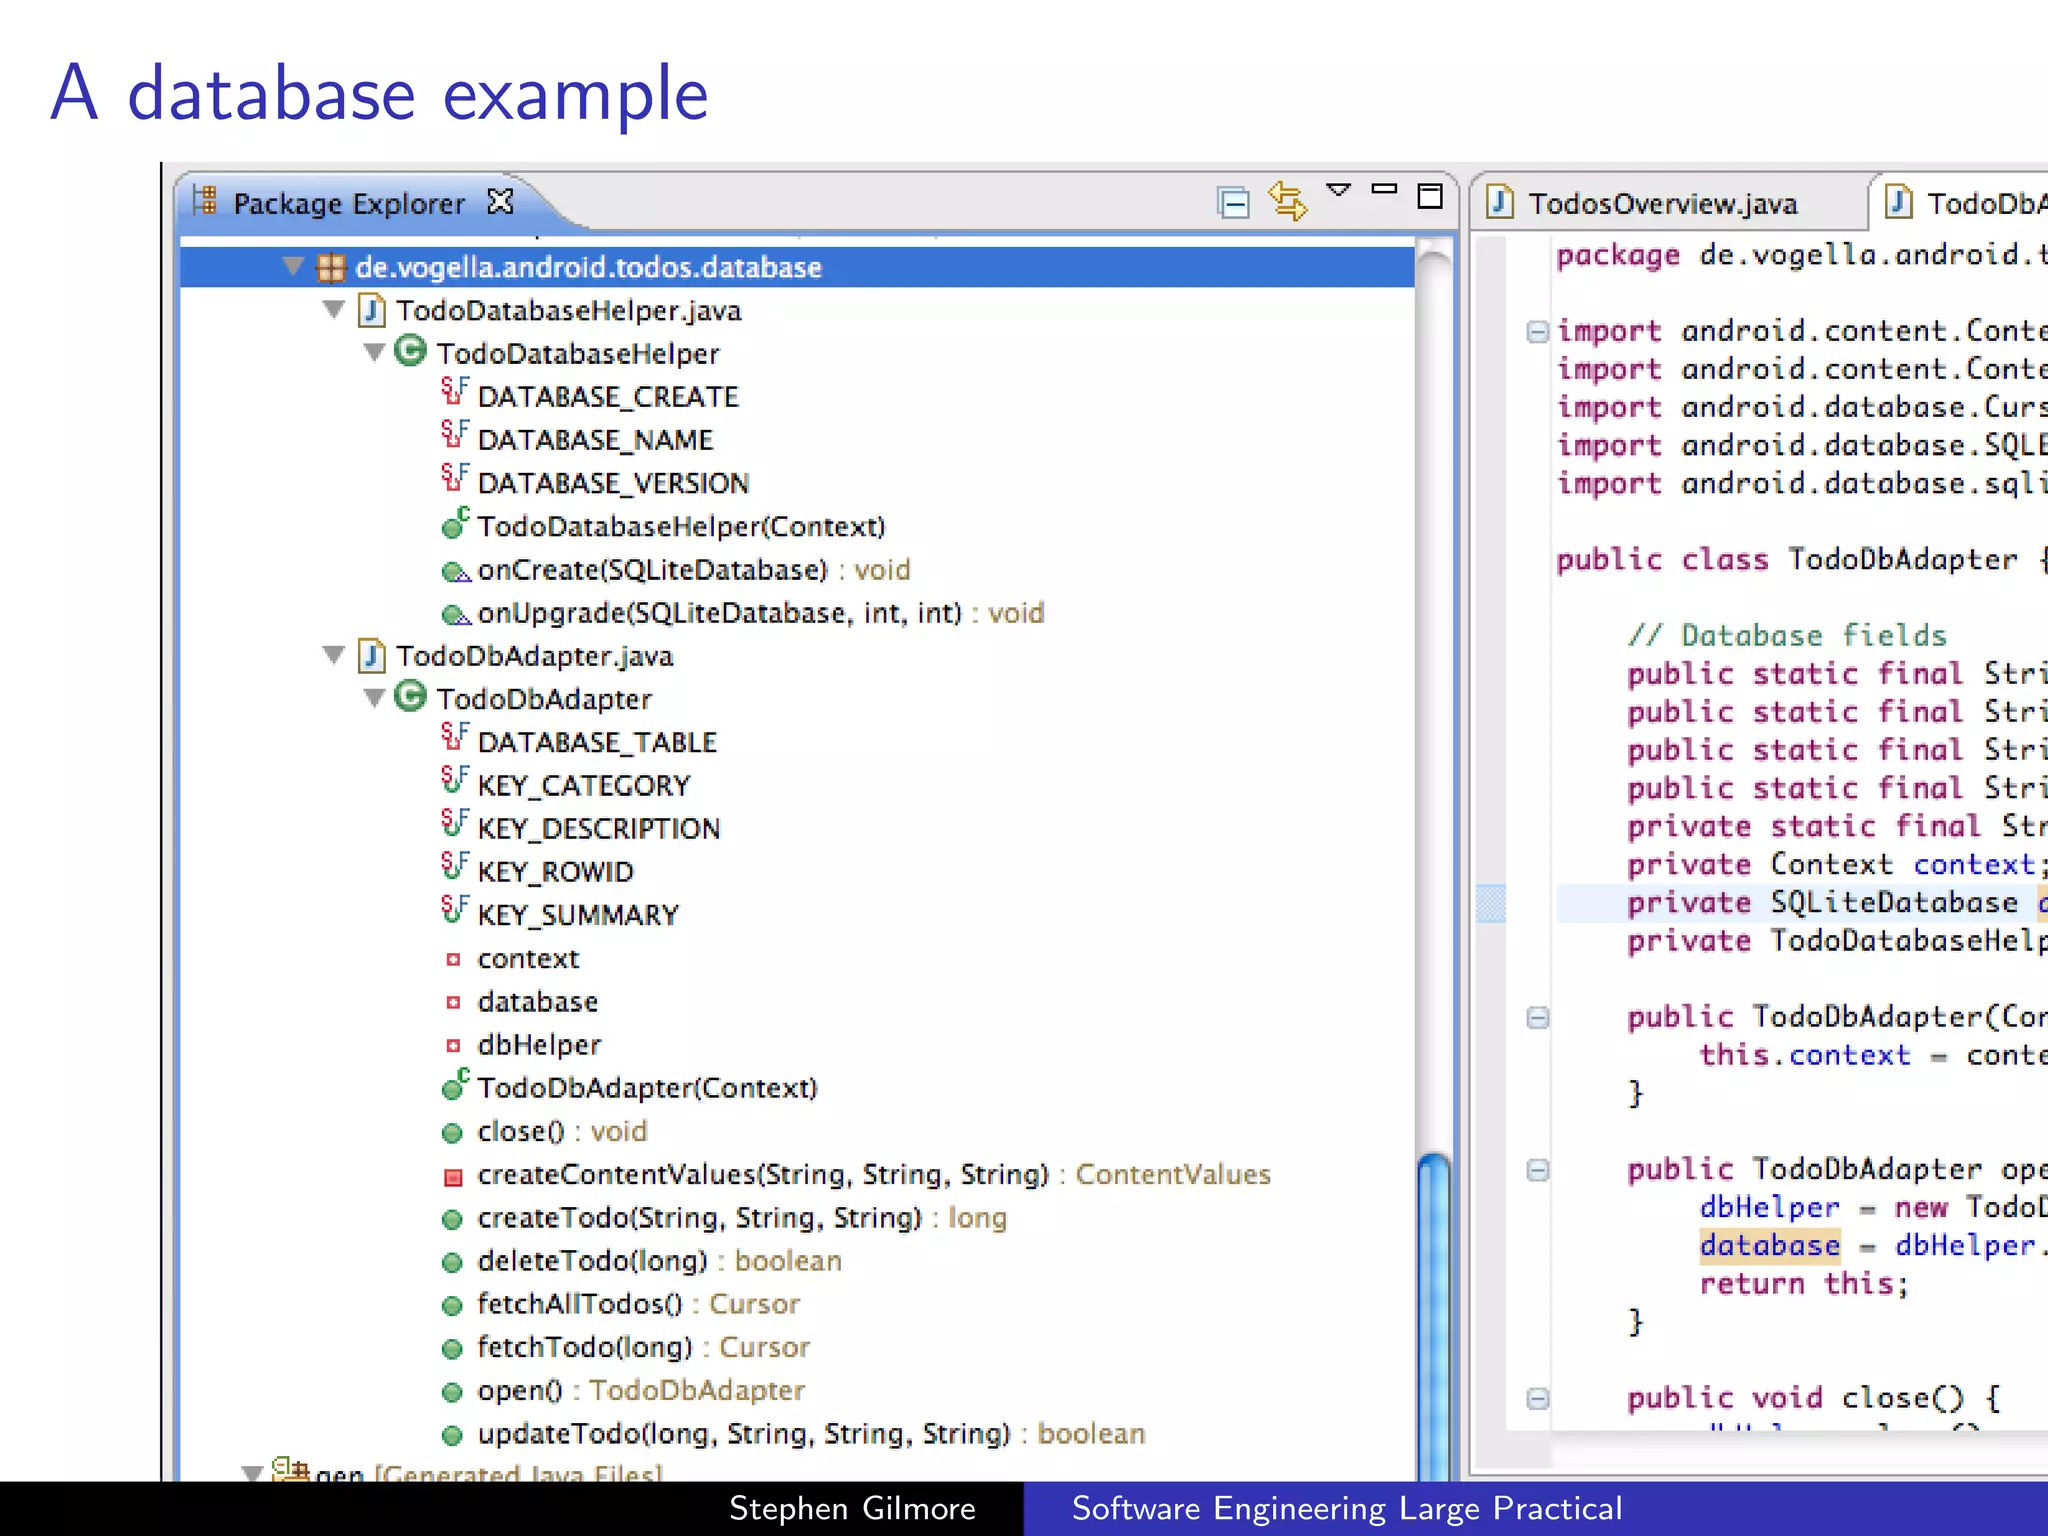Fold the TodoDbAdapter constructor in editor
2048x1536 pixels.
click(x=1537, y=1018)
